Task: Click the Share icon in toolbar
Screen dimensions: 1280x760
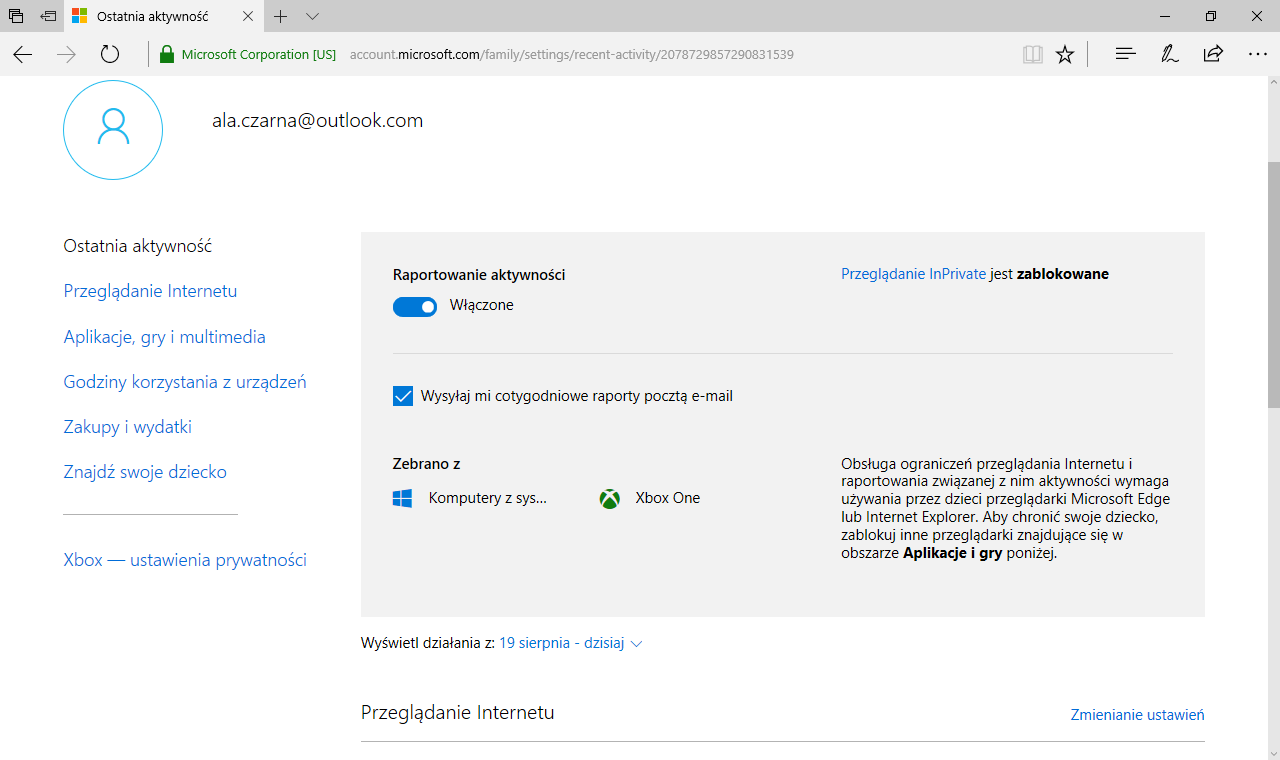Action: 1213,55
